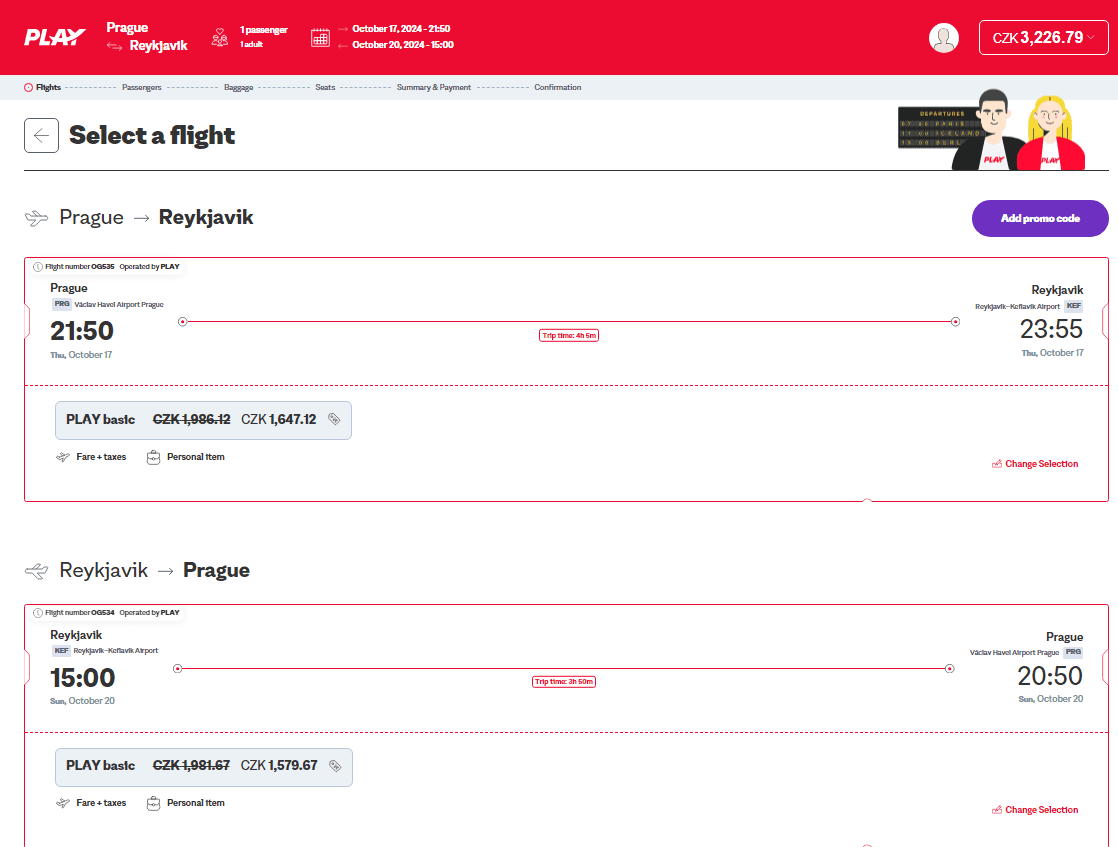The image size is (1118, 847).
Task: Click the Trip time: 3h 50m label
Action: 564,682
